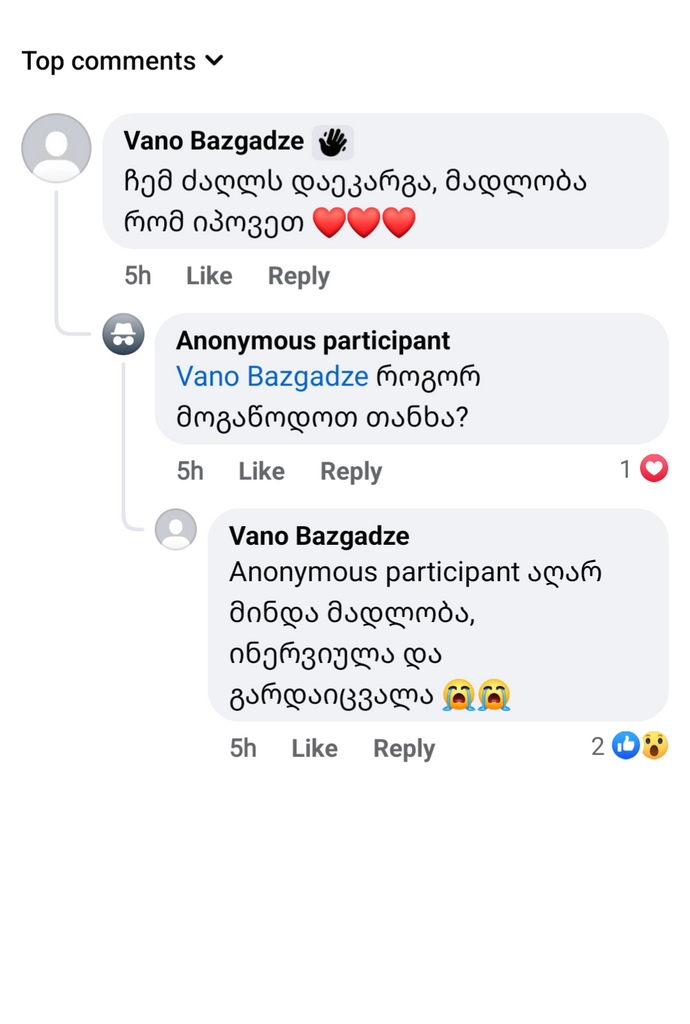
Task: Reply to the Anonymous participant's comment
Action: (x=351, y=471)
